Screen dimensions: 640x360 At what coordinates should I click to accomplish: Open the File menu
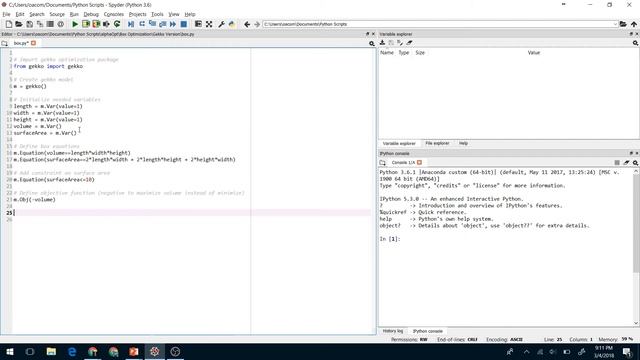tap(7, 14)
